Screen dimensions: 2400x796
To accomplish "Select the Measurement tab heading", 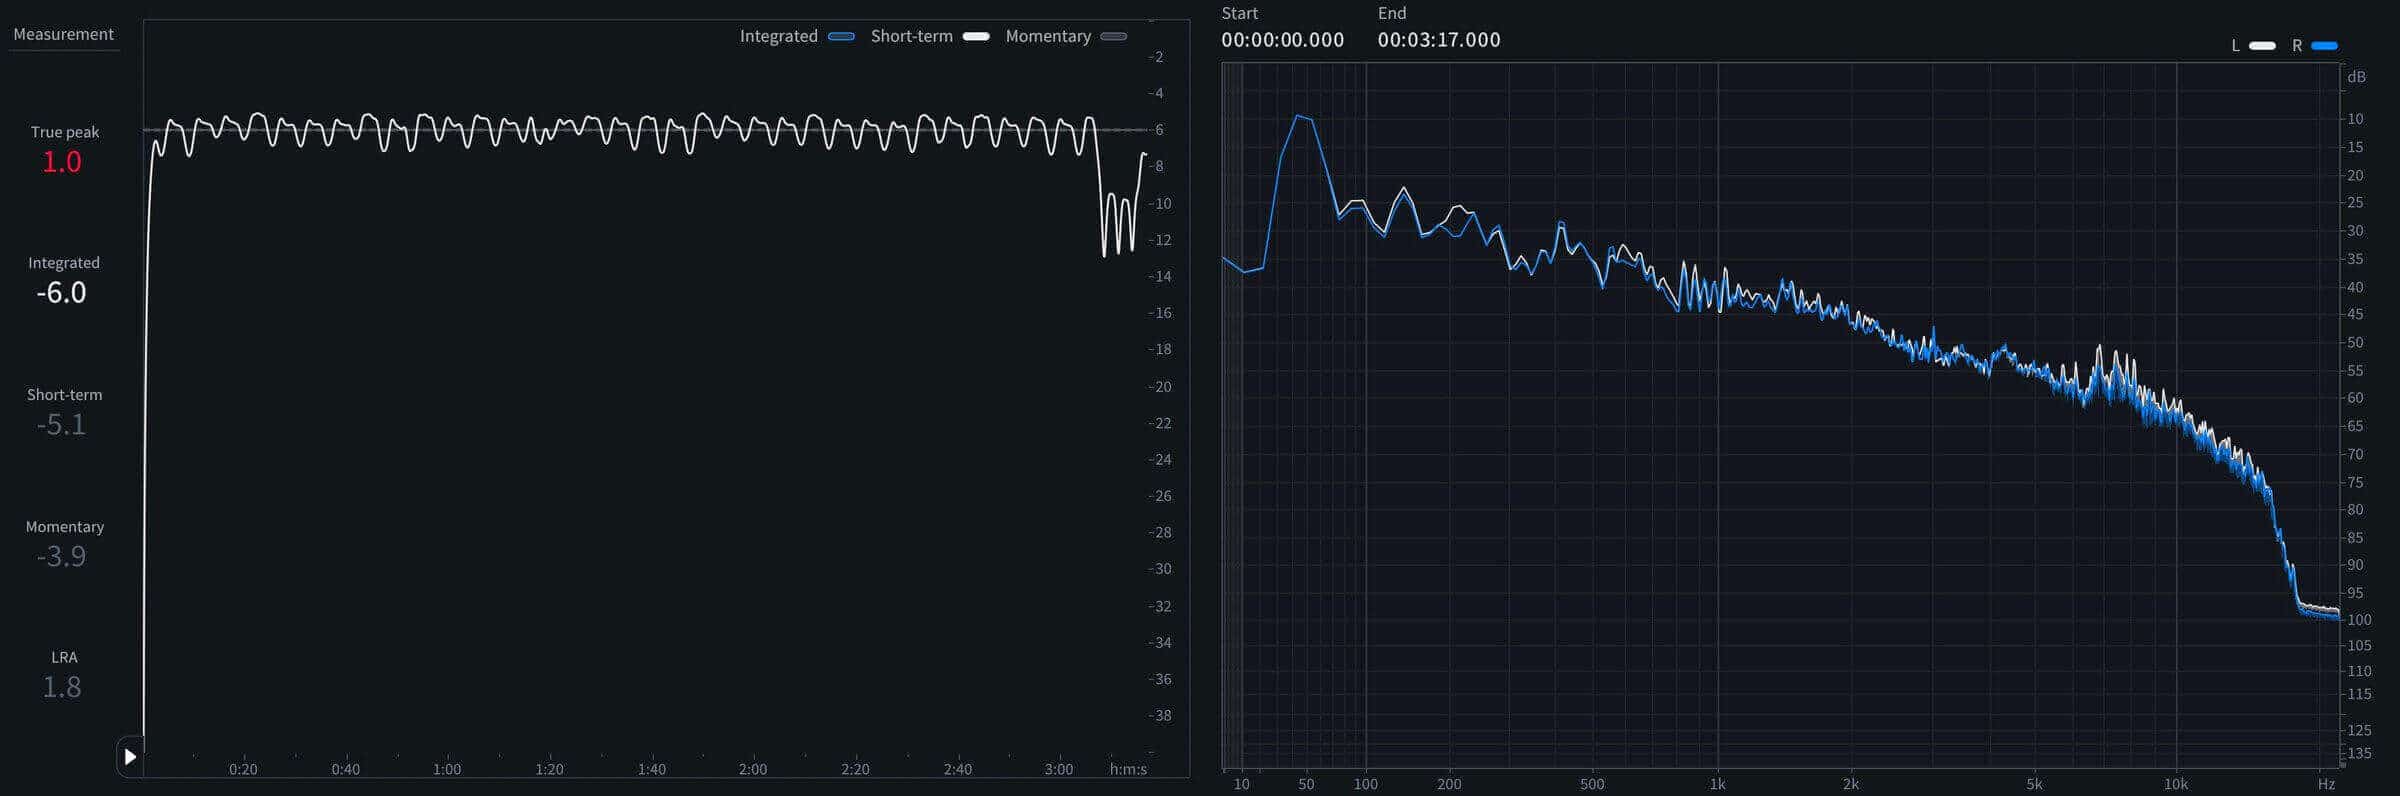I will click(x=63, y=34).
